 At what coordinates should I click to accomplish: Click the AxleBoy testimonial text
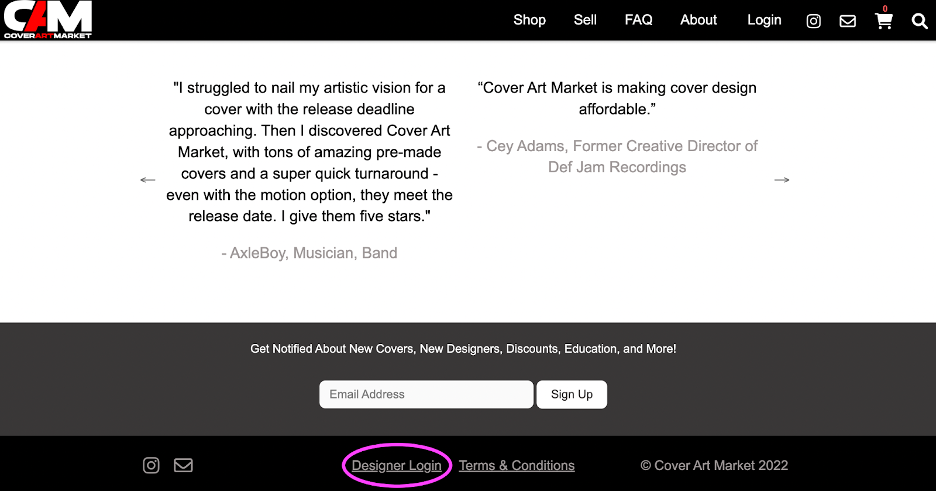coord(309,152)
